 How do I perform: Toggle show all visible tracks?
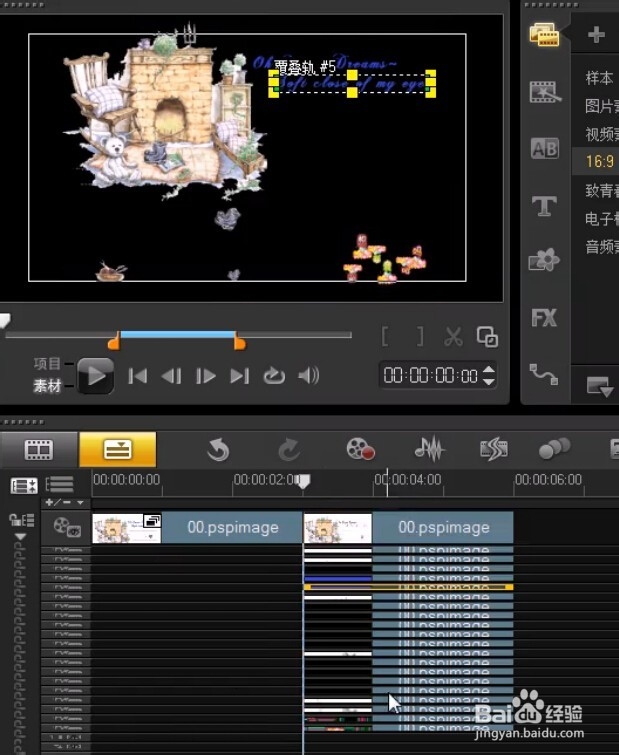[x=24, y=485]
